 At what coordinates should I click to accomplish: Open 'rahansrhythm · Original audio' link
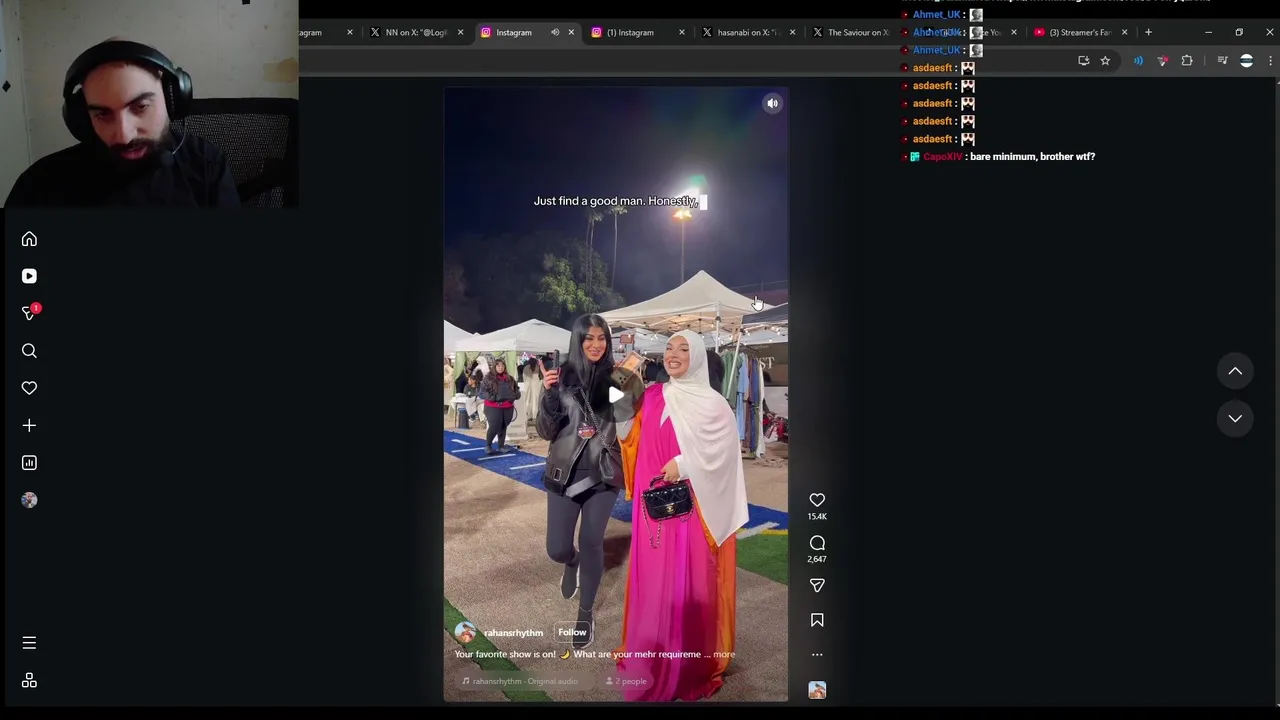pyautogui.click(x=520, y=681)
